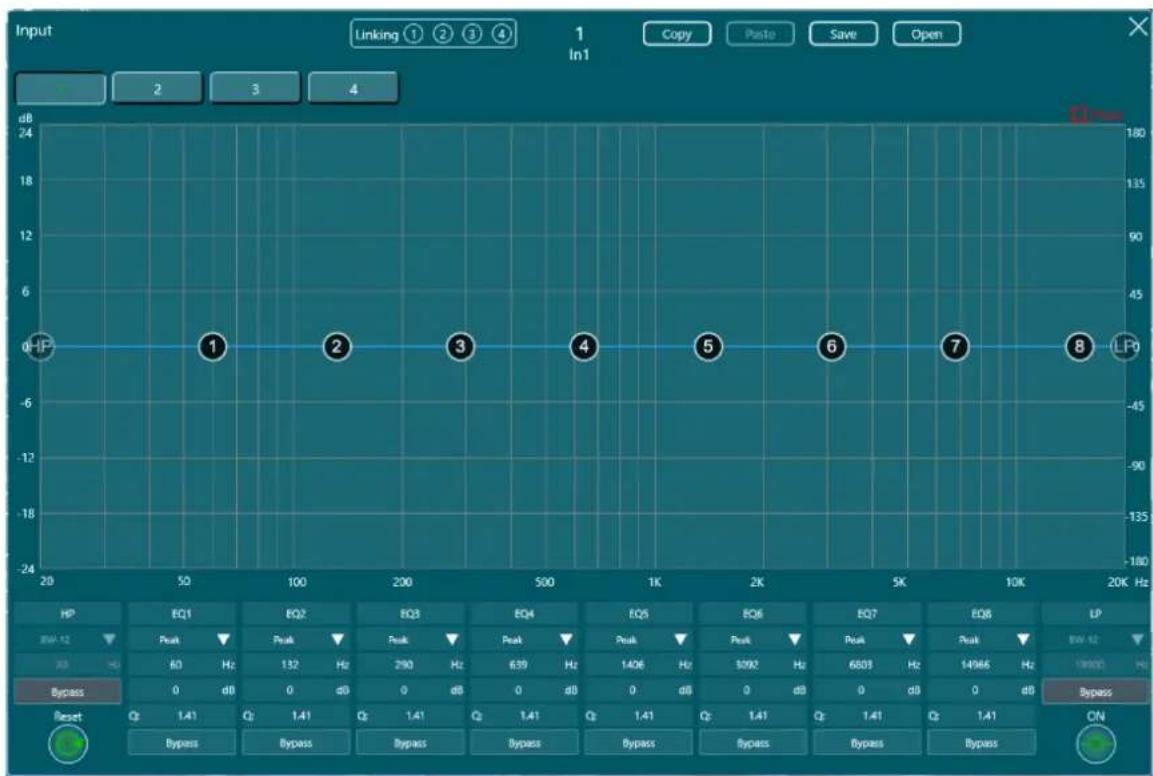
Task: Select EQ band node 4 on graph
Action: 584,346
